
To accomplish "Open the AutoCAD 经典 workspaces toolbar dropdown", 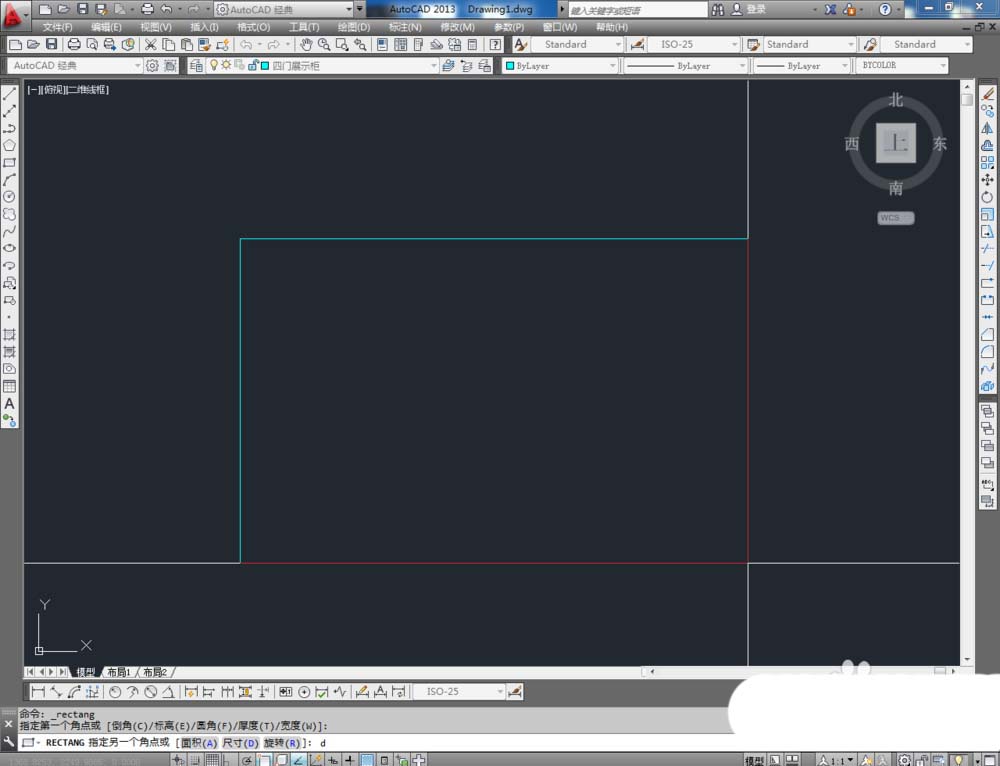I will click(137, 66).
